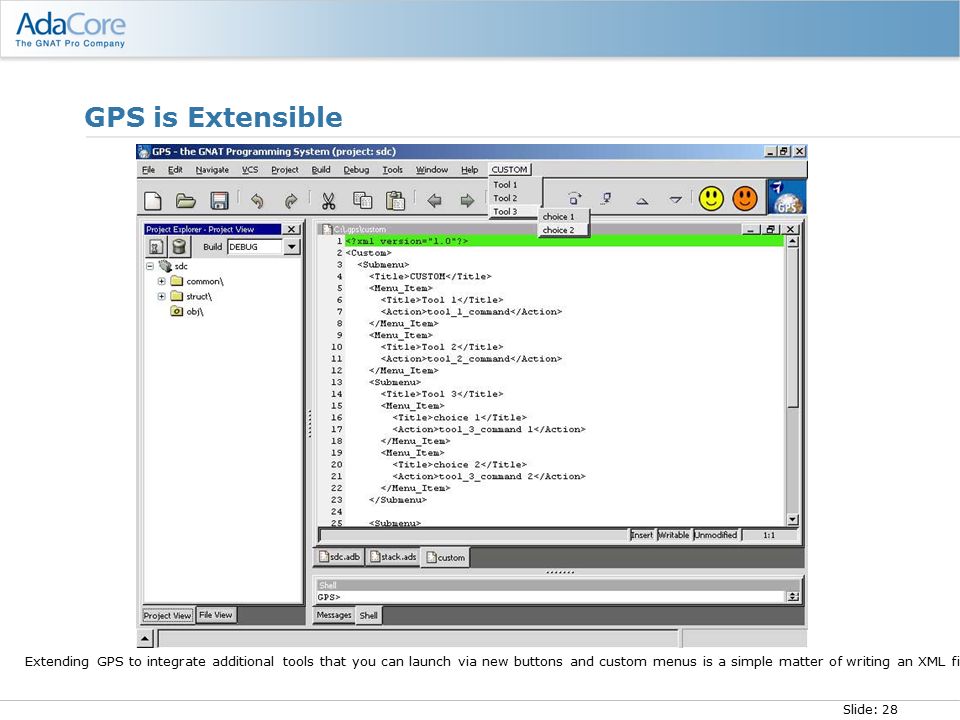Toggle the Writable status button
The image size is (960, 720).
click(673, 535)
